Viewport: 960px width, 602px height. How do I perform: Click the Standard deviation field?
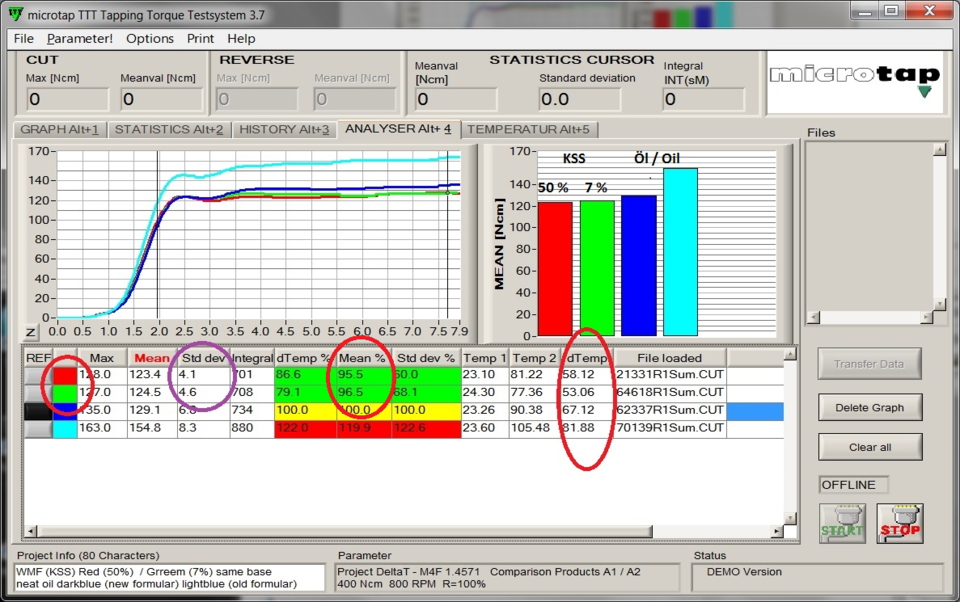pos(579,99)
